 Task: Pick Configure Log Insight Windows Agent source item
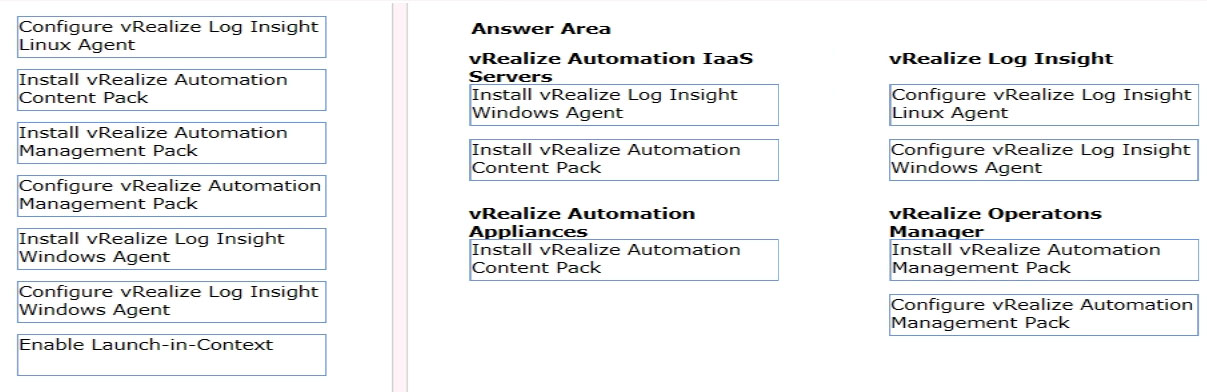click(x=172, y=302)
